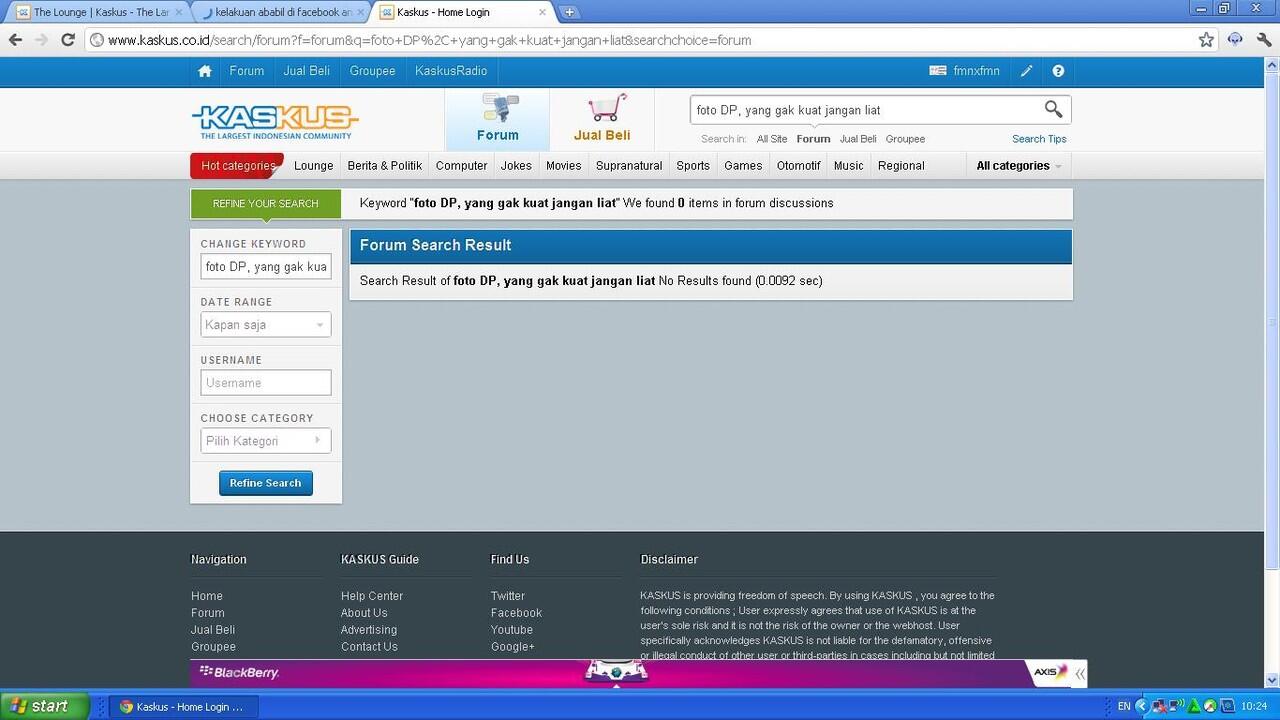Open About Us footer link
Viewport: 1280px width, 720px height.
pos(364,613)
